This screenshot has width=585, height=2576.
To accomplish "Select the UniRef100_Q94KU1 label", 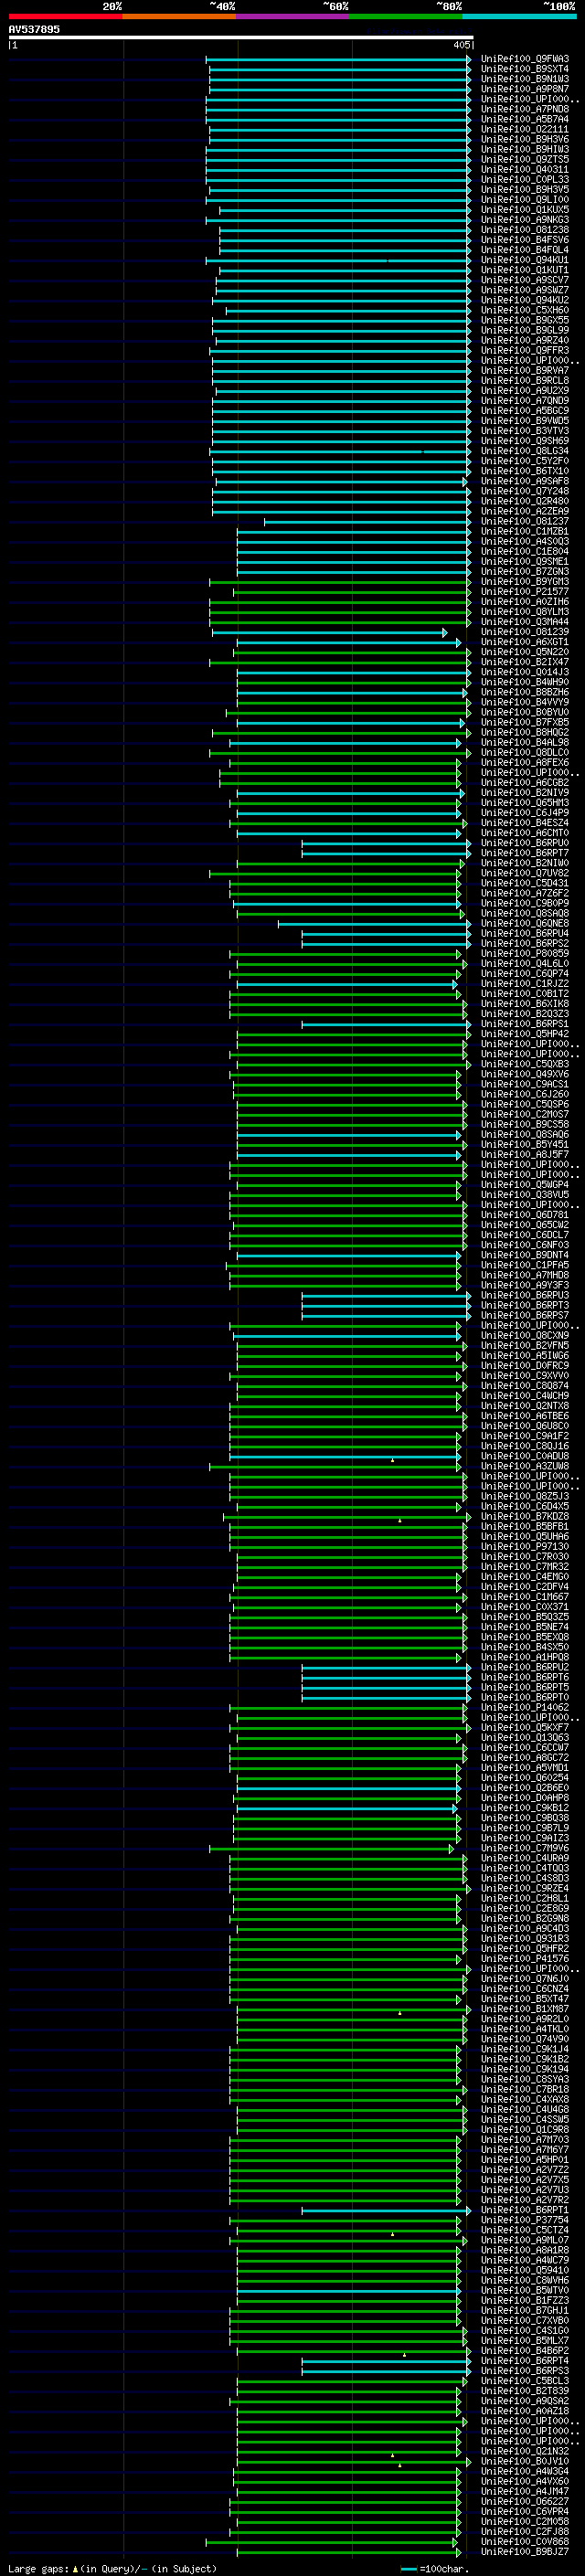I will point(525,259).
